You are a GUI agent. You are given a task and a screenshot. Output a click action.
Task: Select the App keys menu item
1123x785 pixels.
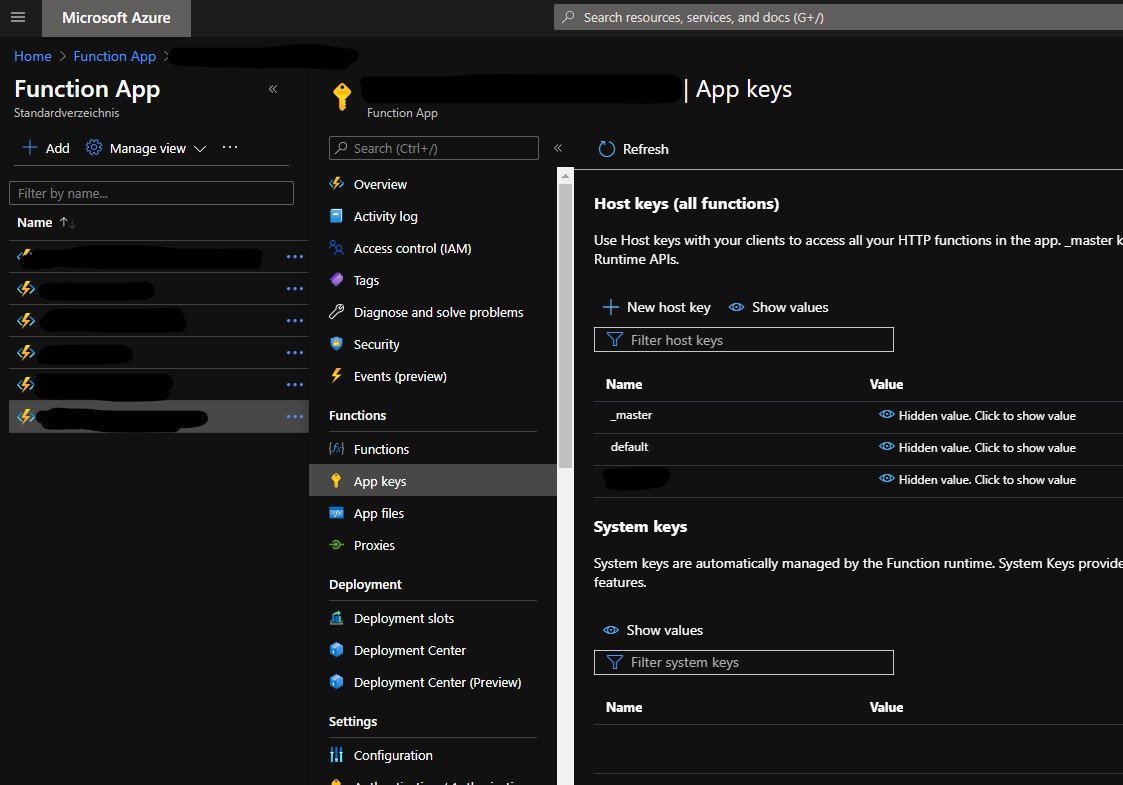(433, 481)
